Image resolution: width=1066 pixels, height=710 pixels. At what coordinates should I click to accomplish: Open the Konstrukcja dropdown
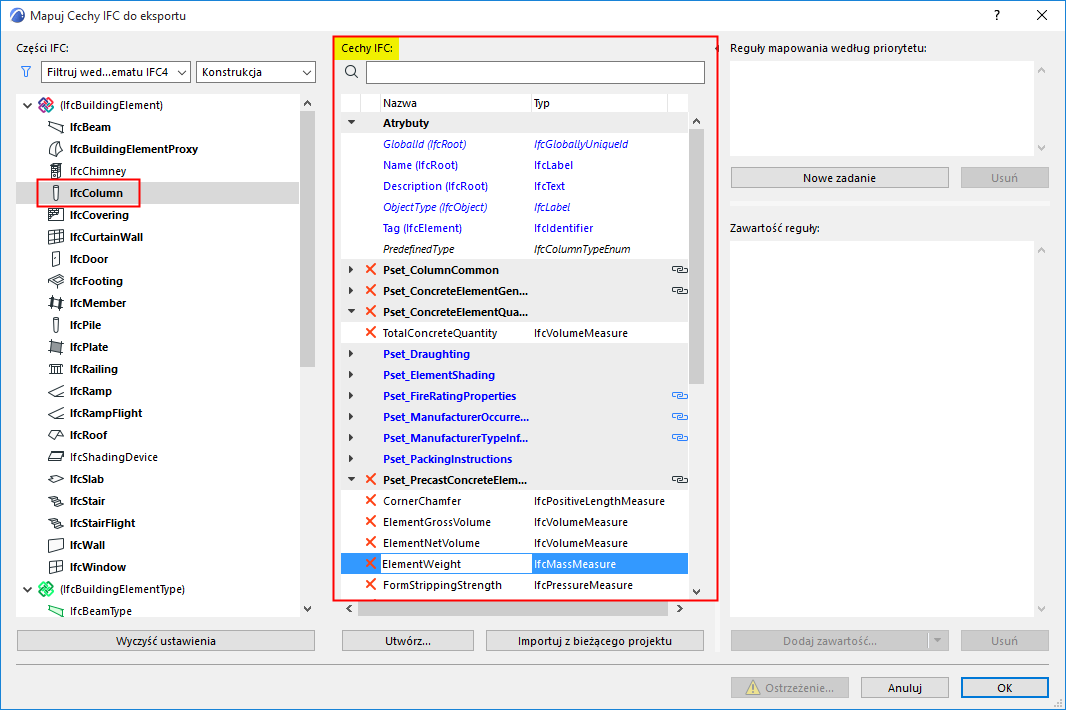pyautogui.click(x=256, y=72)
